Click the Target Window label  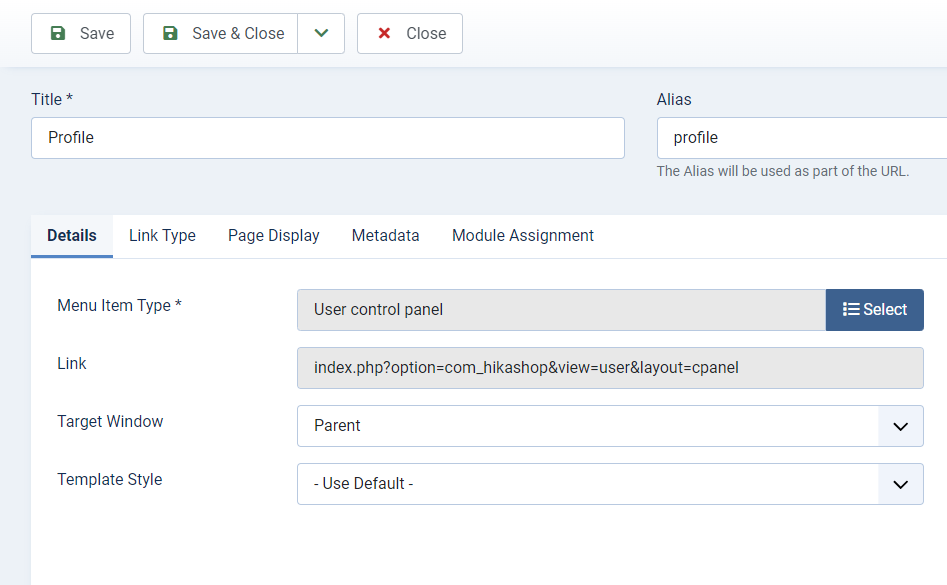tap(110, 422)
